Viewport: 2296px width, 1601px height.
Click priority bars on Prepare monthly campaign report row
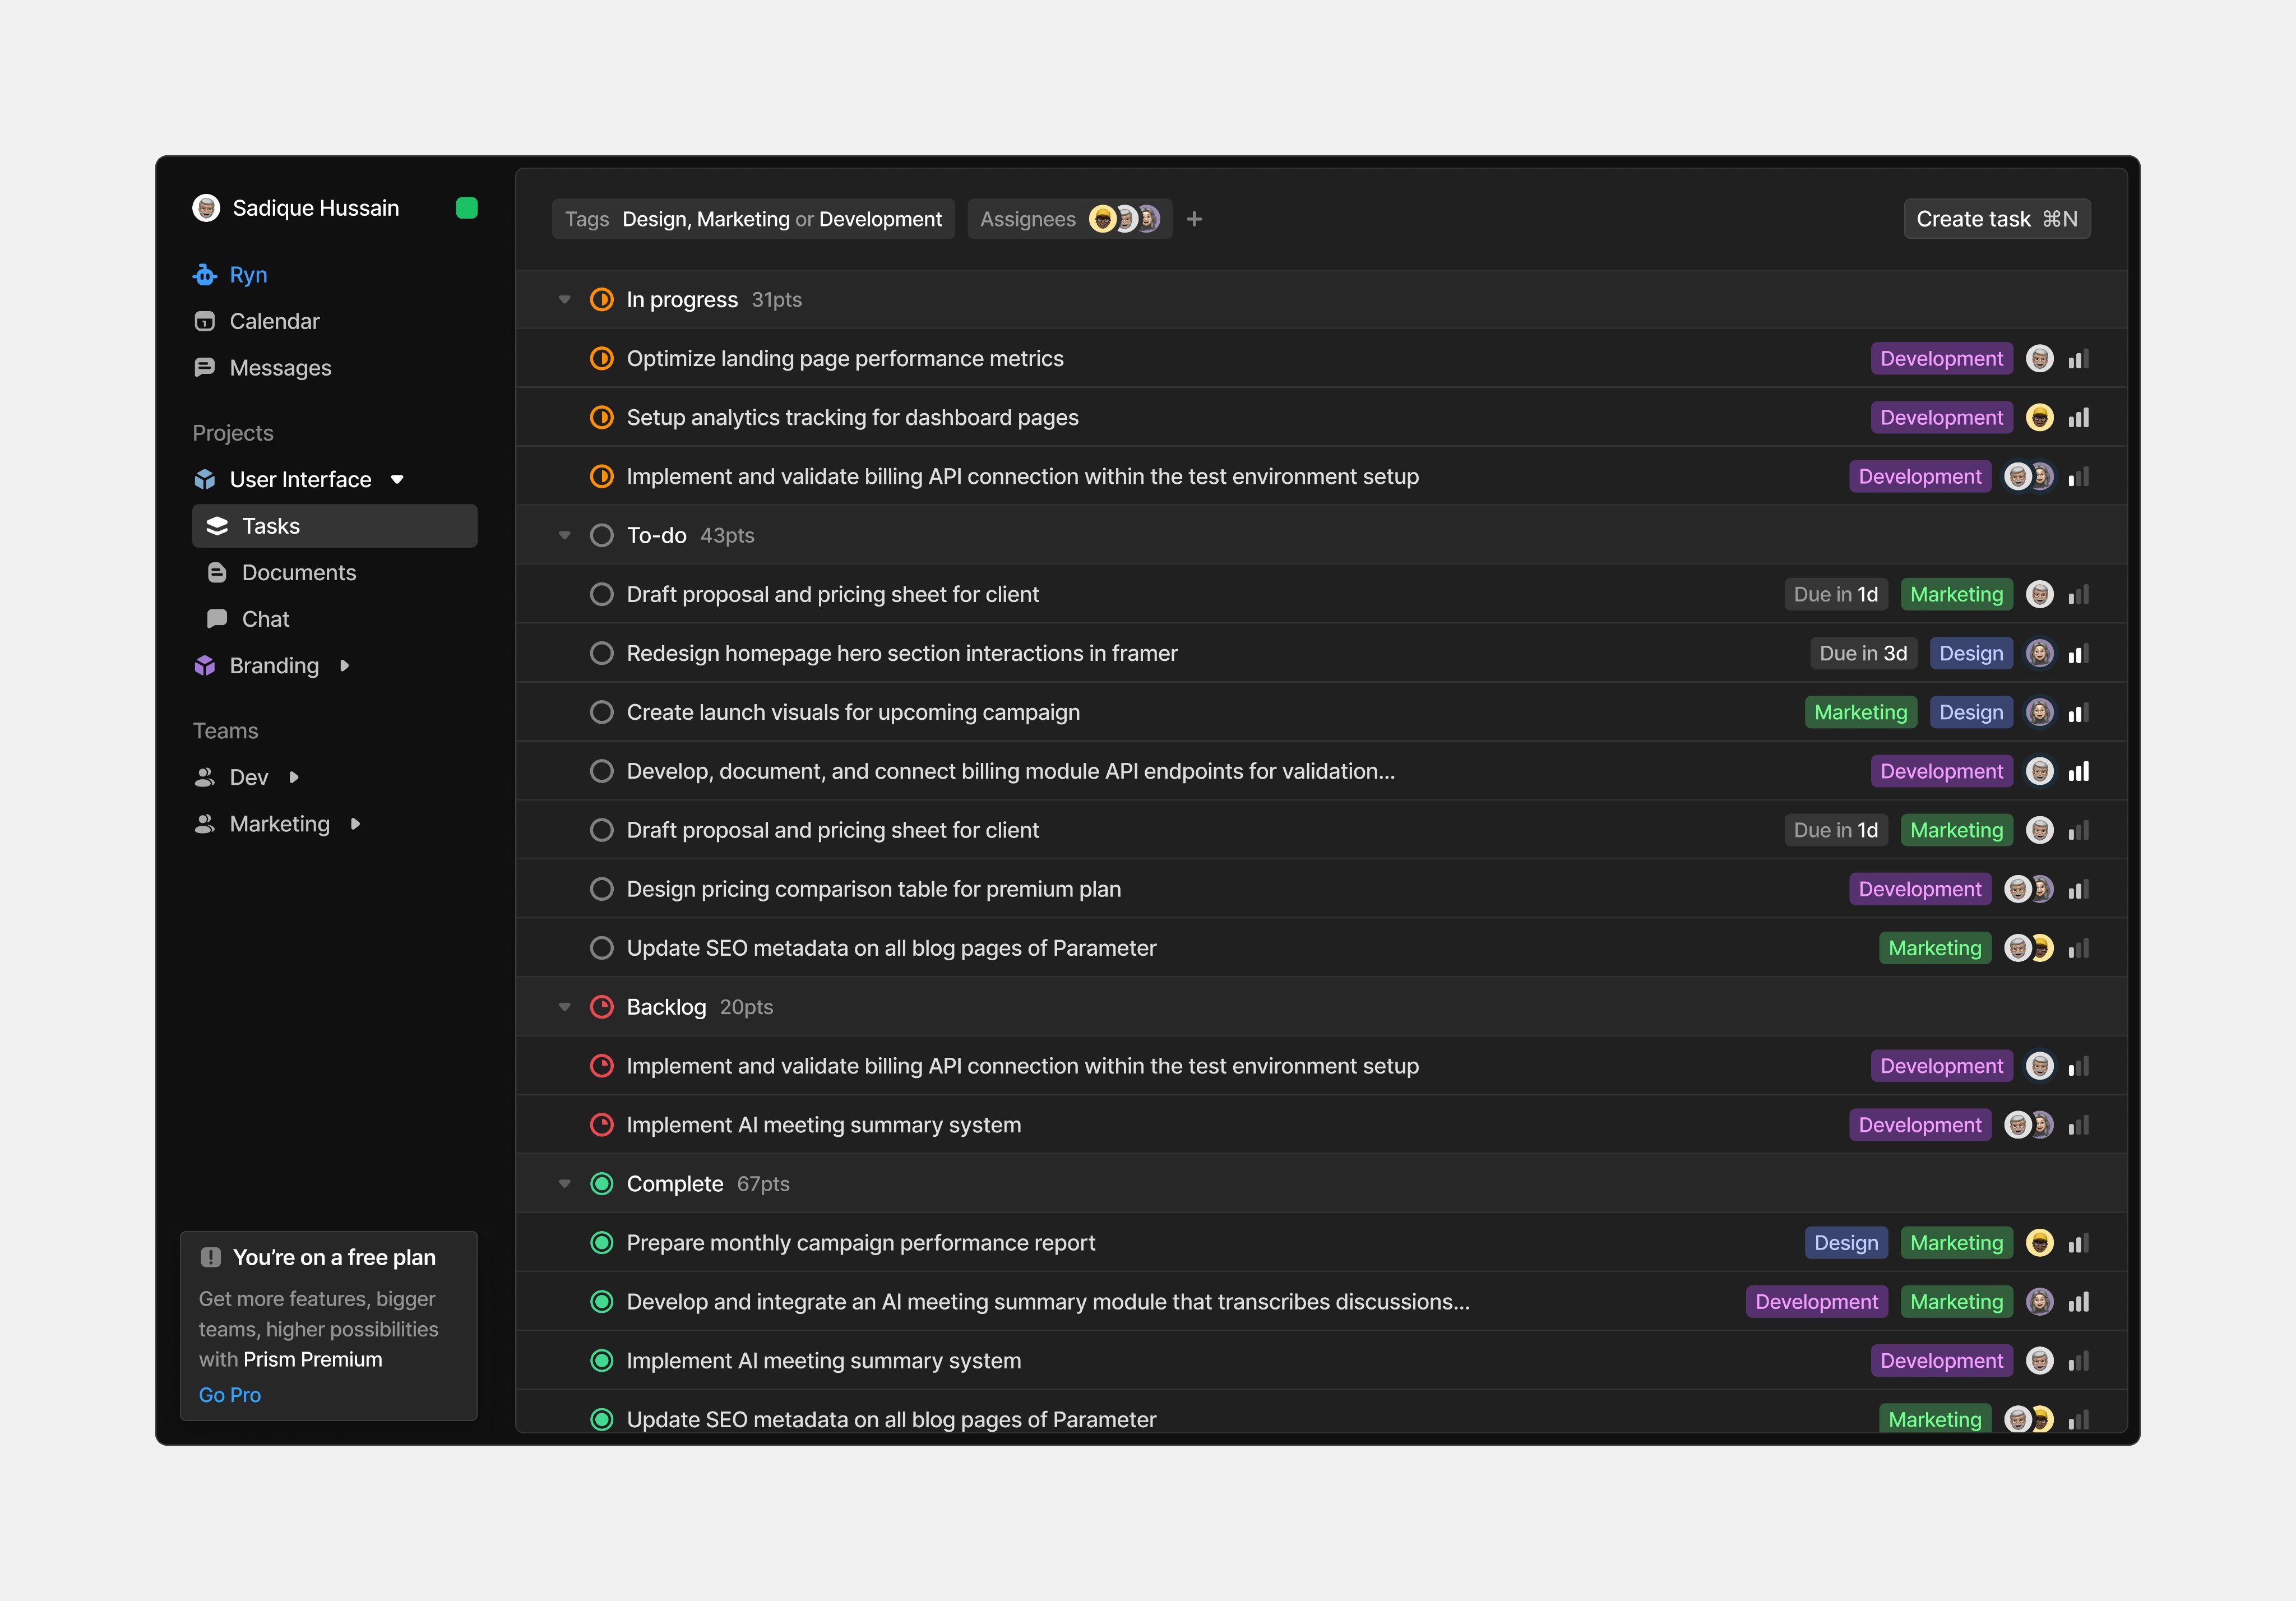pyautogui.click(x=2078, y=1243)
